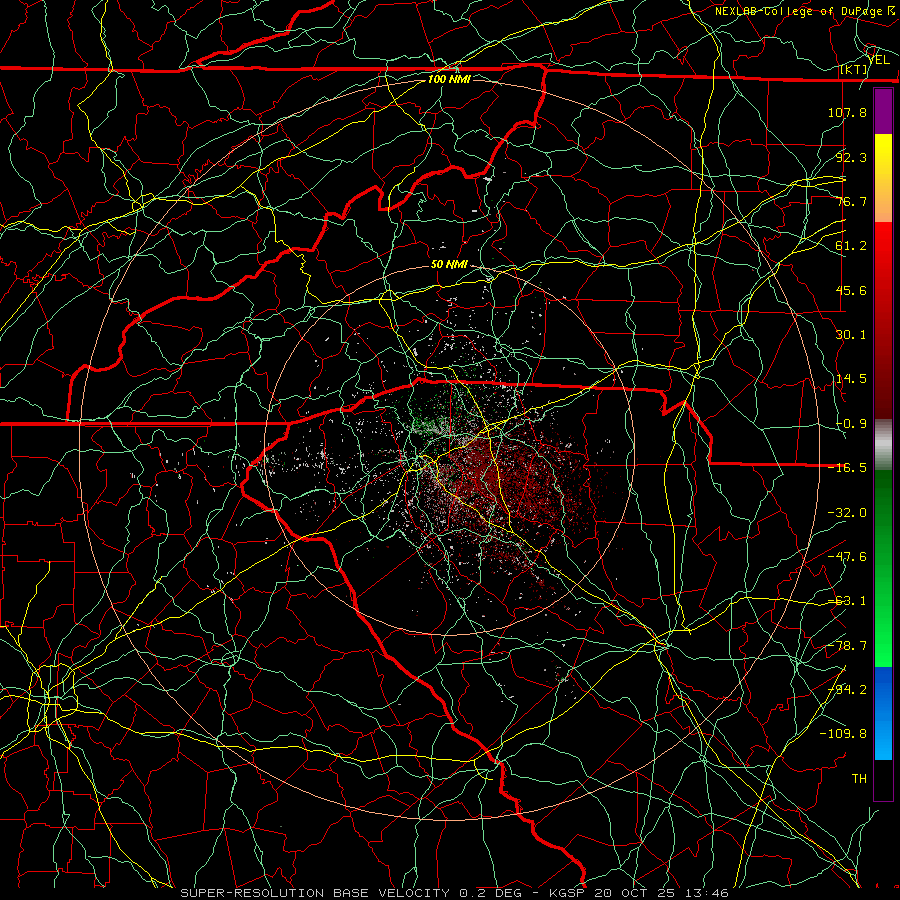This screenshot has height=900, width=900.
Task: Click the -47.6 velocity scale value
Action: tap(847, 557)
